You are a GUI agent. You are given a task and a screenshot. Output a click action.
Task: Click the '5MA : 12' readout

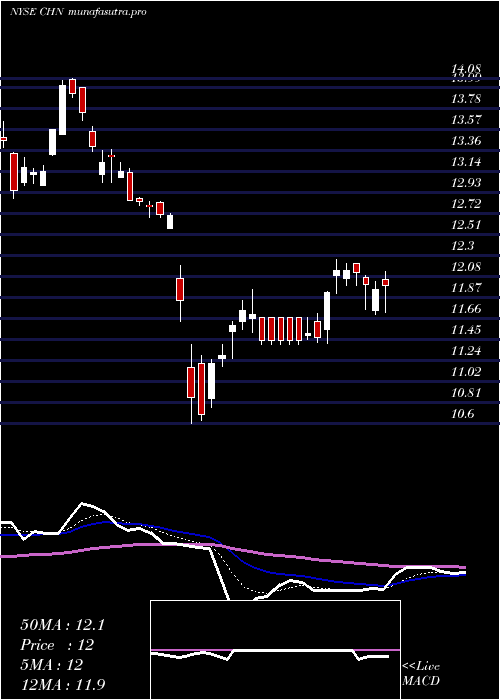(x=52, y=665)
